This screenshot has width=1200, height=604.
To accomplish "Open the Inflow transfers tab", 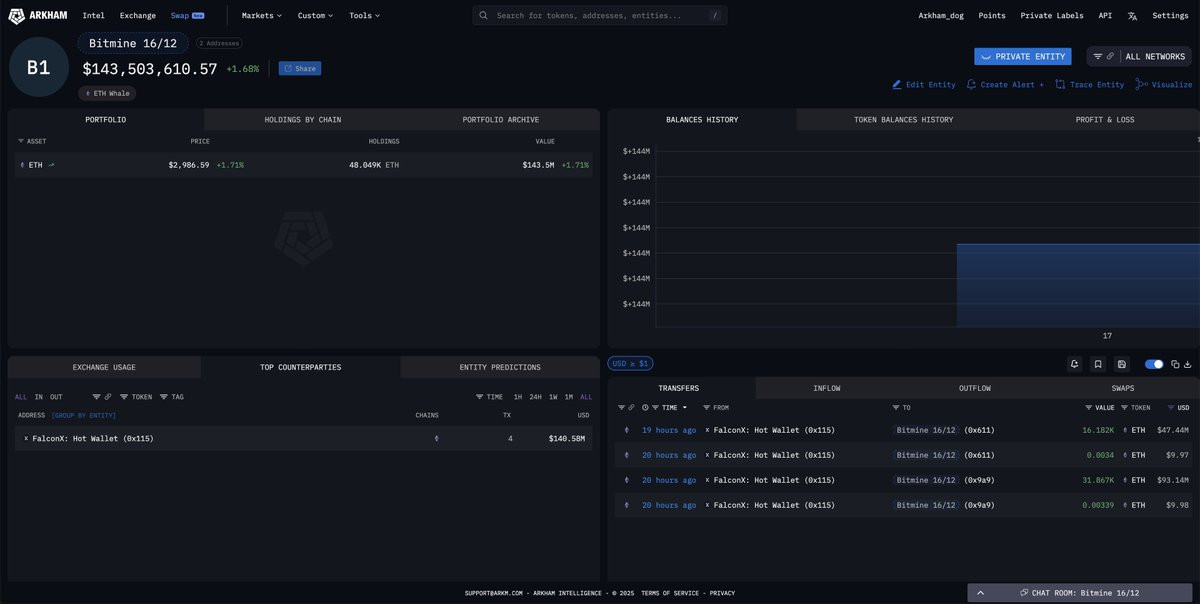I will (x=827, y=388).
